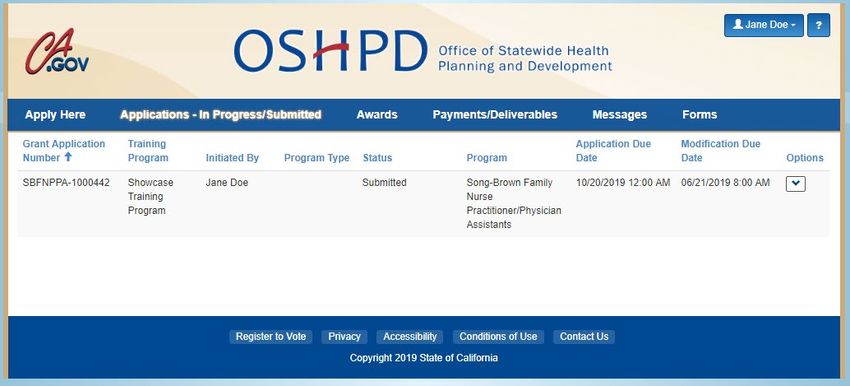Click the Options column header
Image resolution: width=850 pixels, height=386 pixels.
point(804,158)
